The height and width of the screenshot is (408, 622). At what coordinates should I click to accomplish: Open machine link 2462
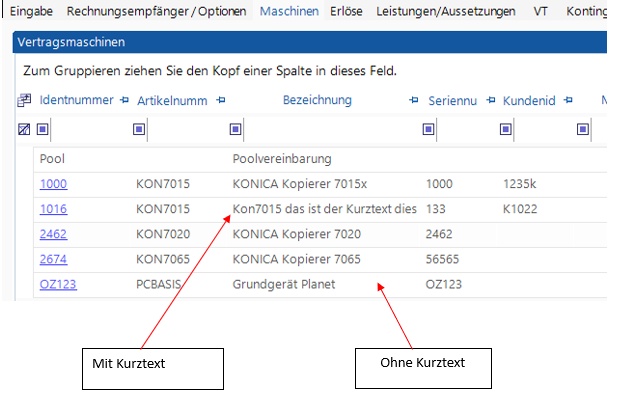tap(53, 234)
